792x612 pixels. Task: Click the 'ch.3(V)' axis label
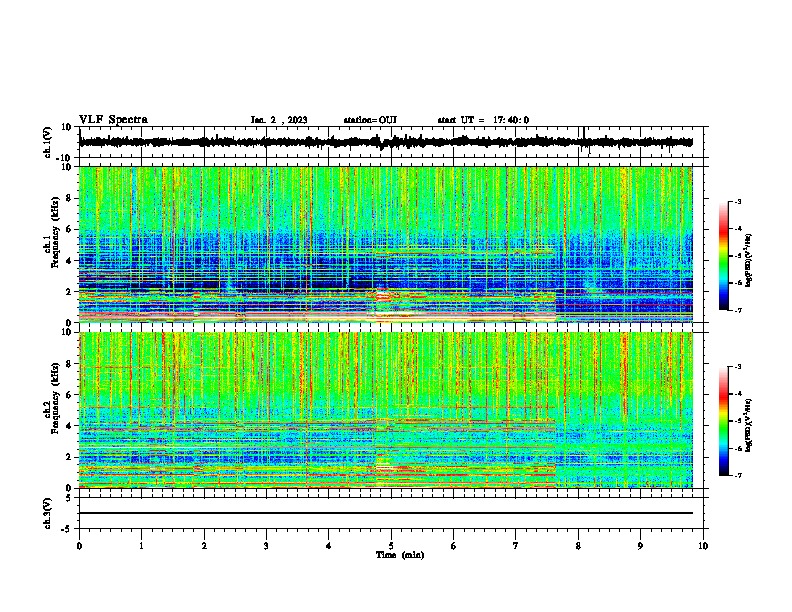pos(48,514)
